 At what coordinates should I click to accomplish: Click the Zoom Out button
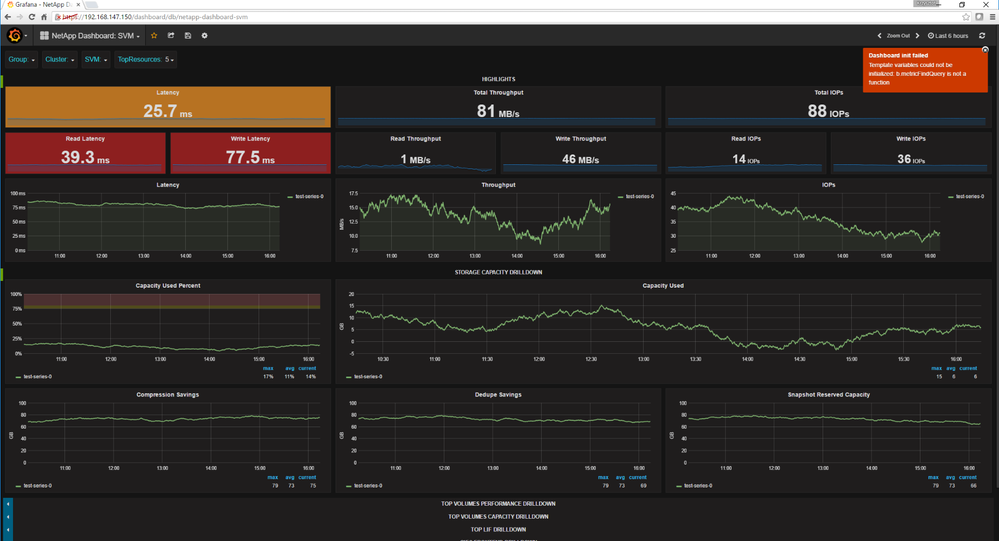[x=898, y=36]
